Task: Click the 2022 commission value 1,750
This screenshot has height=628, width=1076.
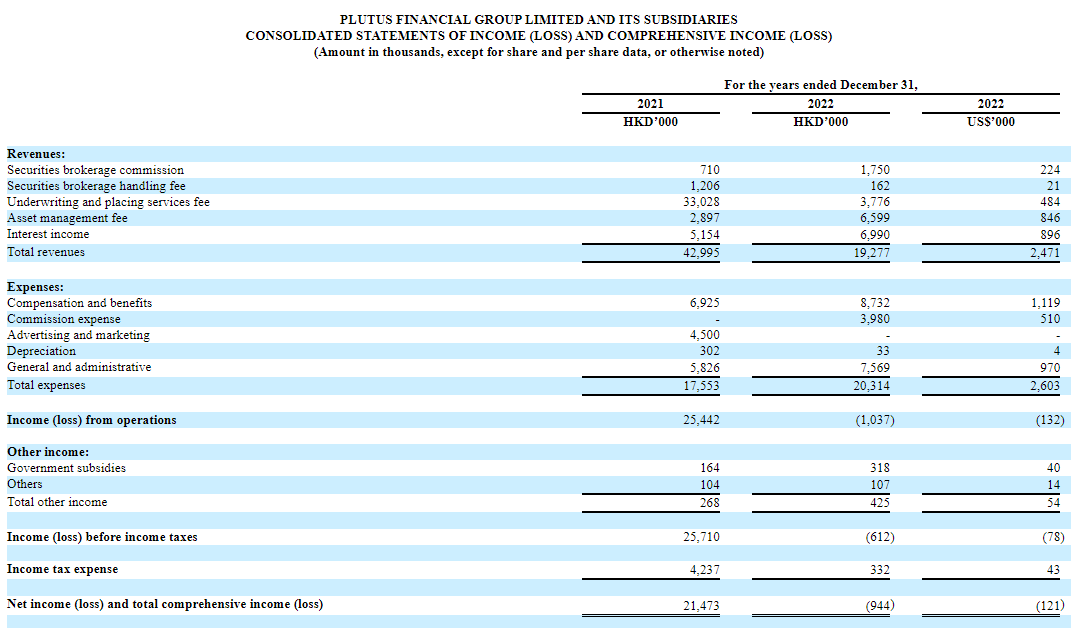Action: point(875,170)
